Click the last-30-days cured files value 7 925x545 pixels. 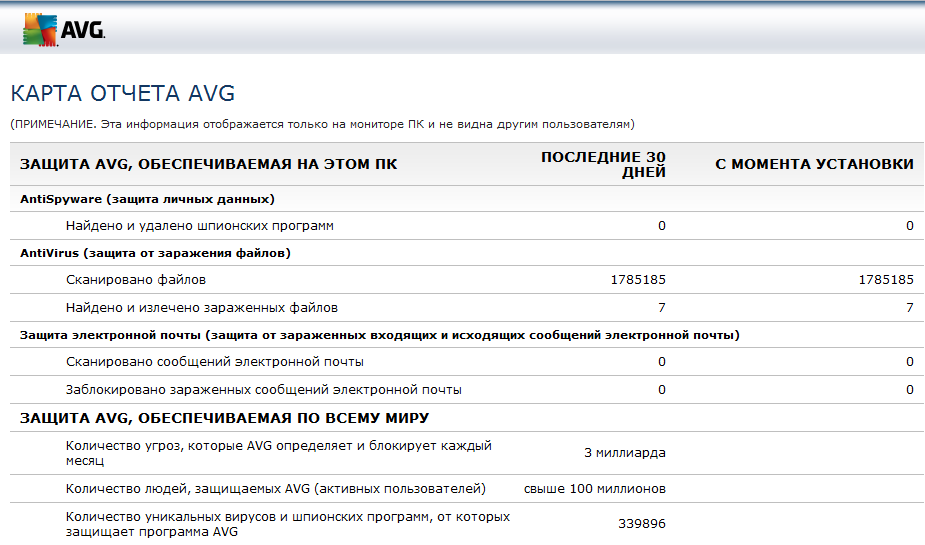tap(662, 308)
